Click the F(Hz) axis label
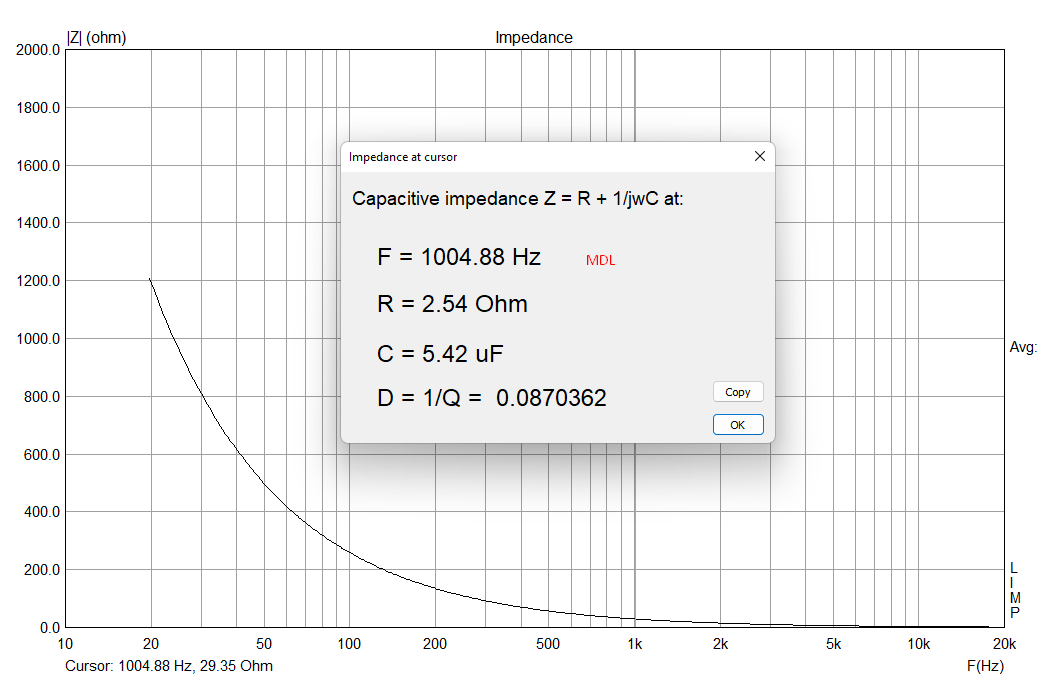This screenshot has width=1038, height=677. pyautogui.click(x=985, y=666)
